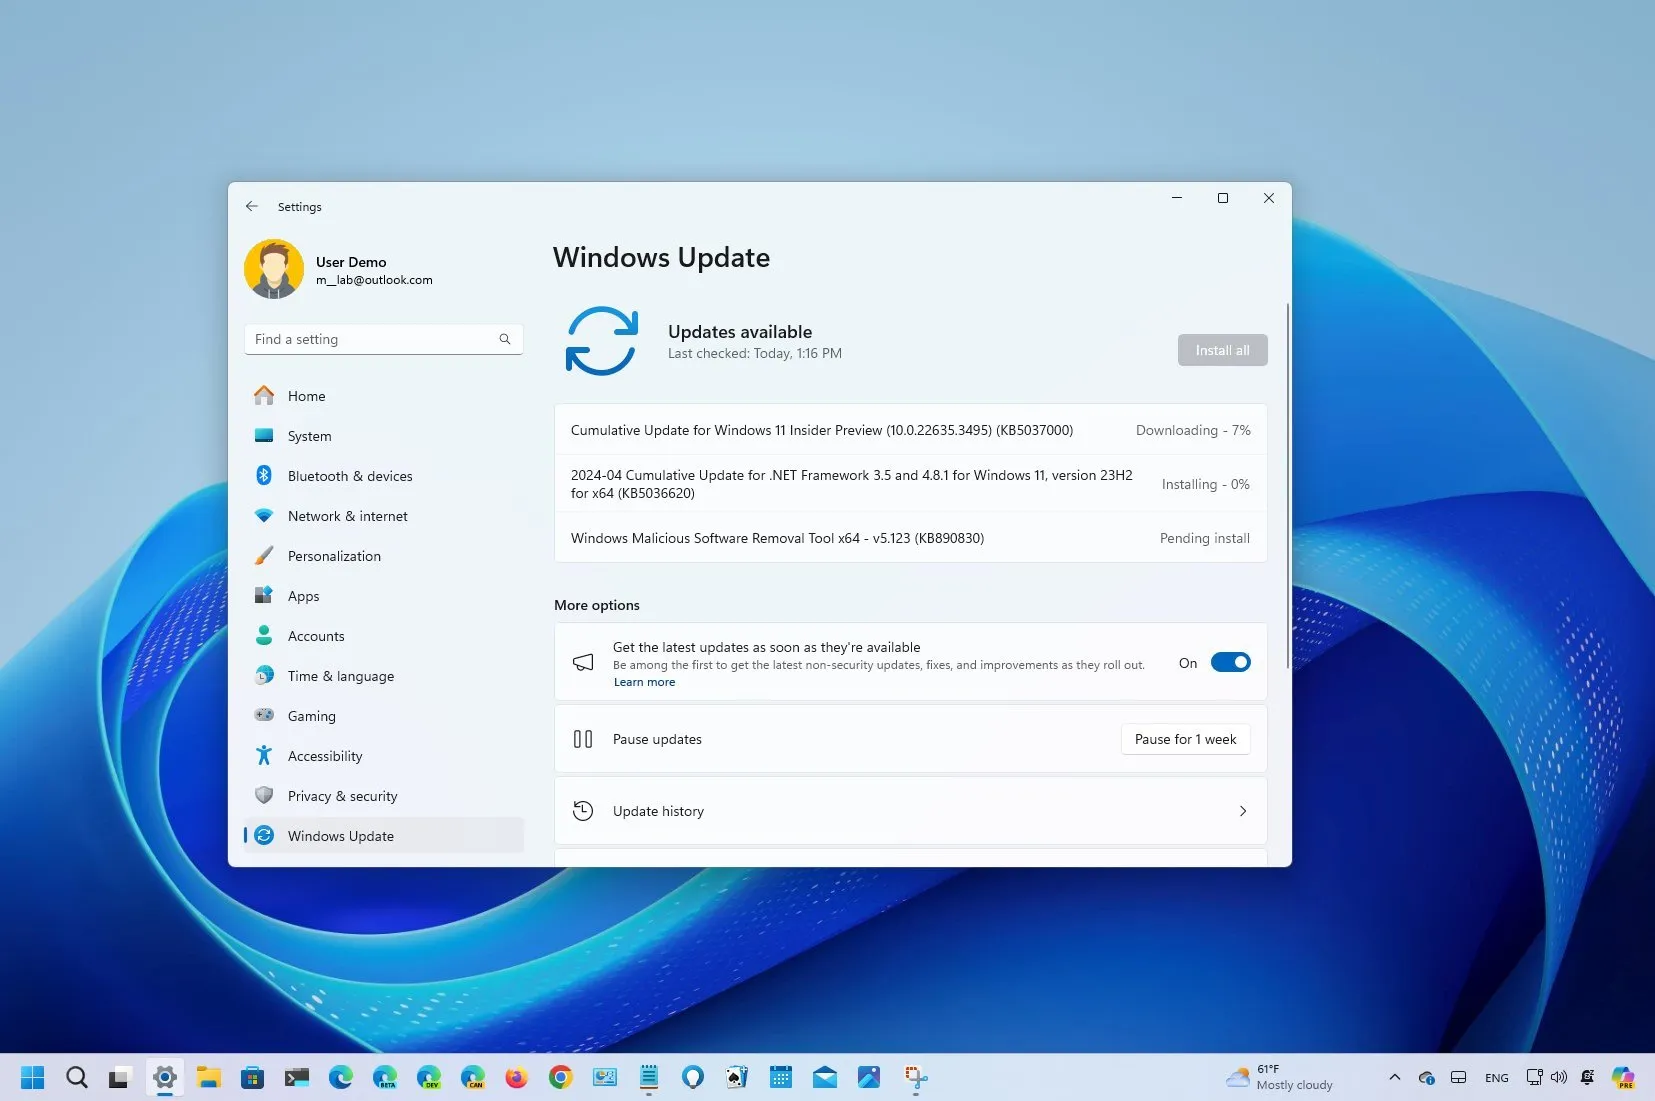Select the Accessibility icon in the sidebar
The width and height of the screenshot is (1655, 1101).
[x=263, y=756]
